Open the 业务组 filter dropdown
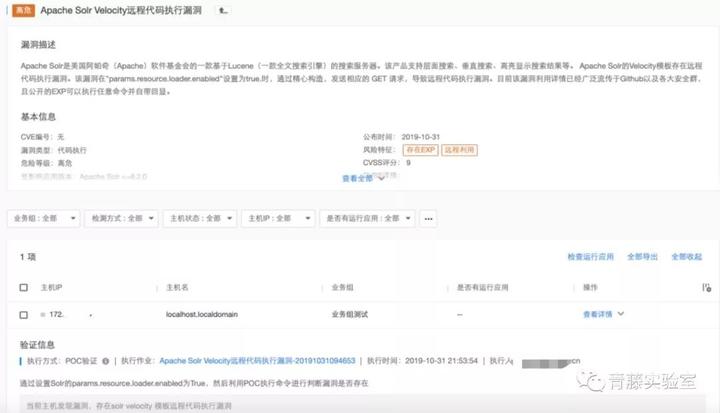Screen dimensions: 720x413 pyautogui.click(x=44, y=219)
